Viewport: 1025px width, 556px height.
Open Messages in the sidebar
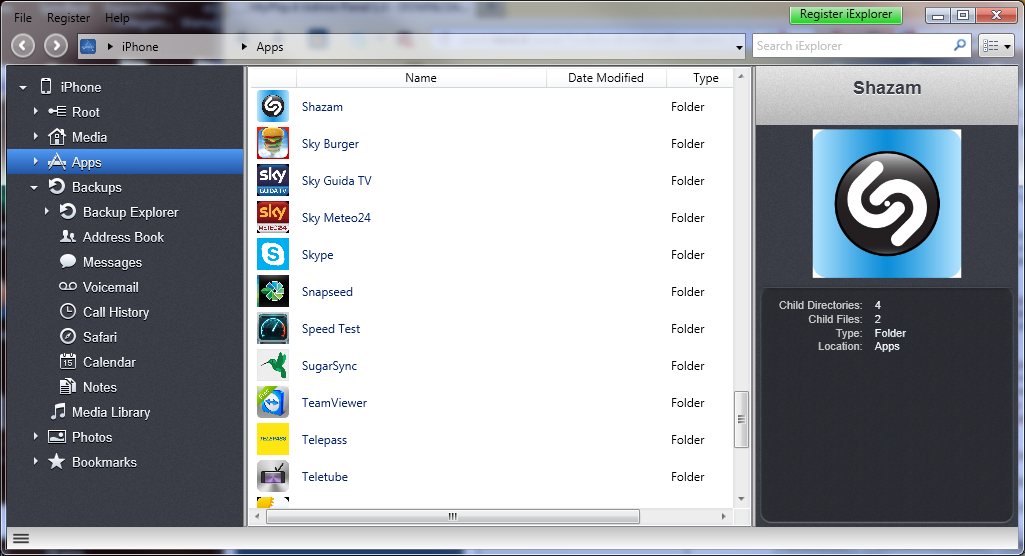point(112,262)
